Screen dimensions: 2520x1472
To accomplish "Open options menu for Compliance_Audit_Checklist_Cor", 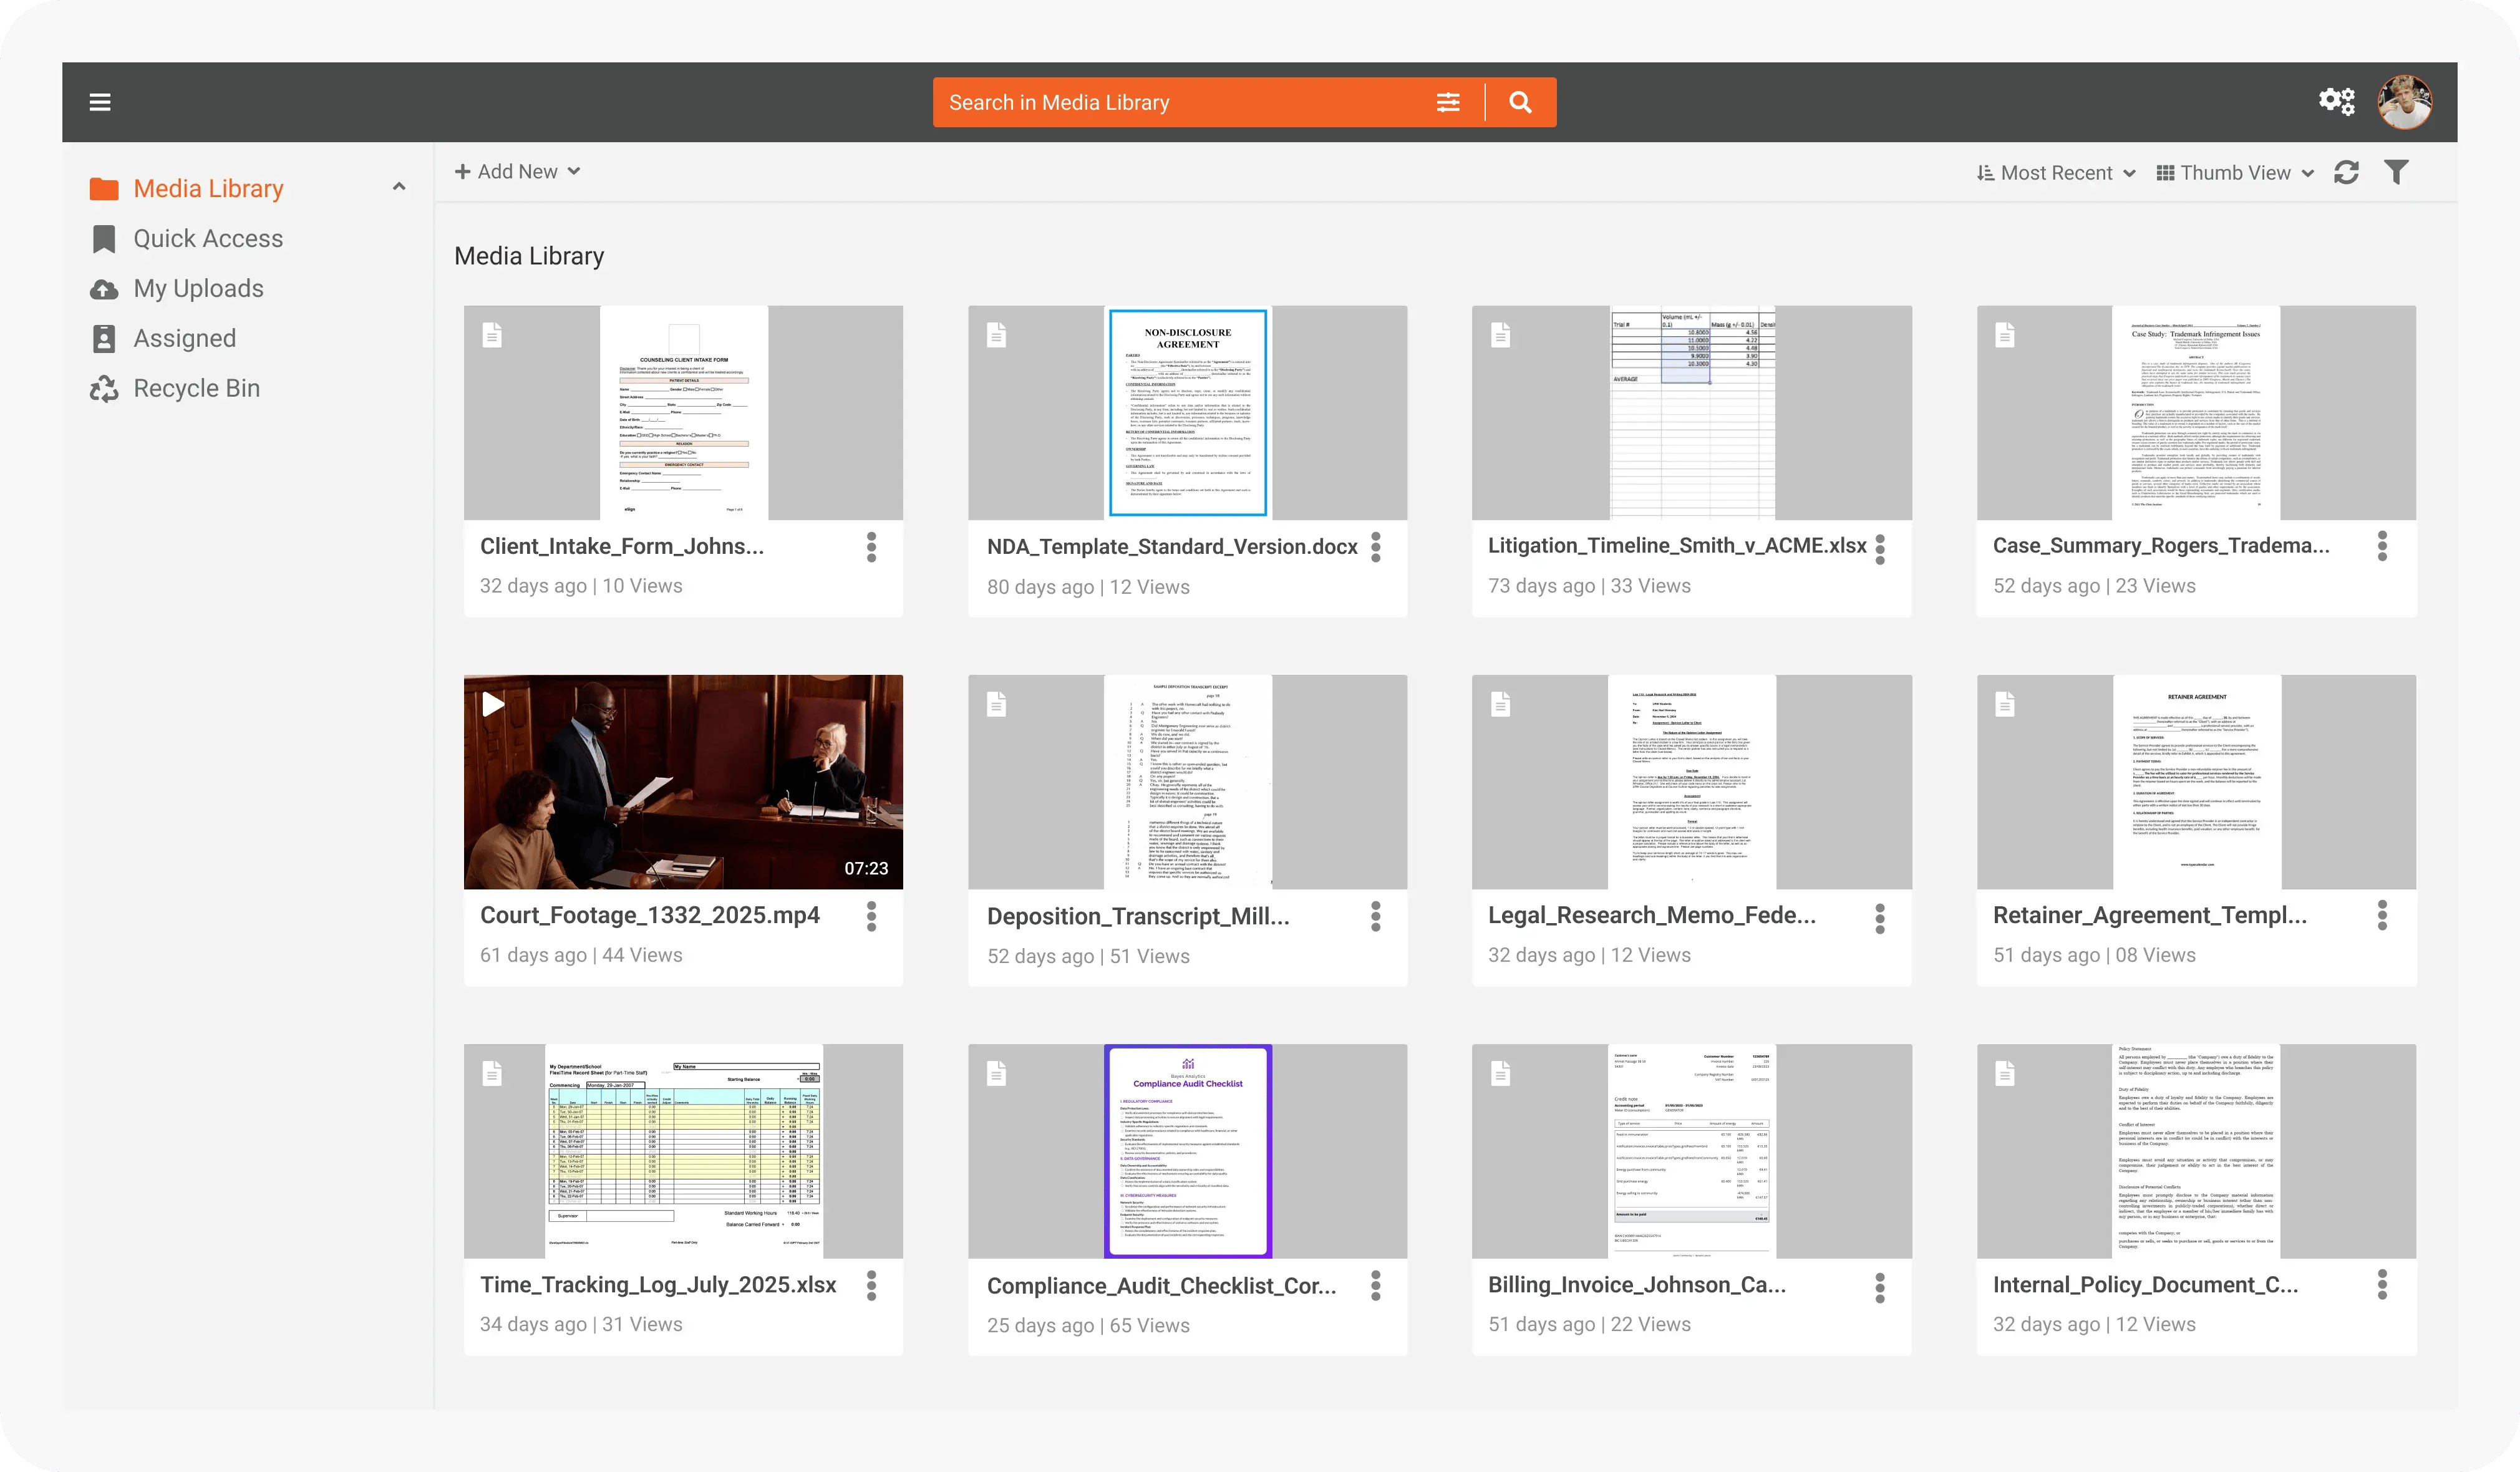I will [x=1376, y=1285].
